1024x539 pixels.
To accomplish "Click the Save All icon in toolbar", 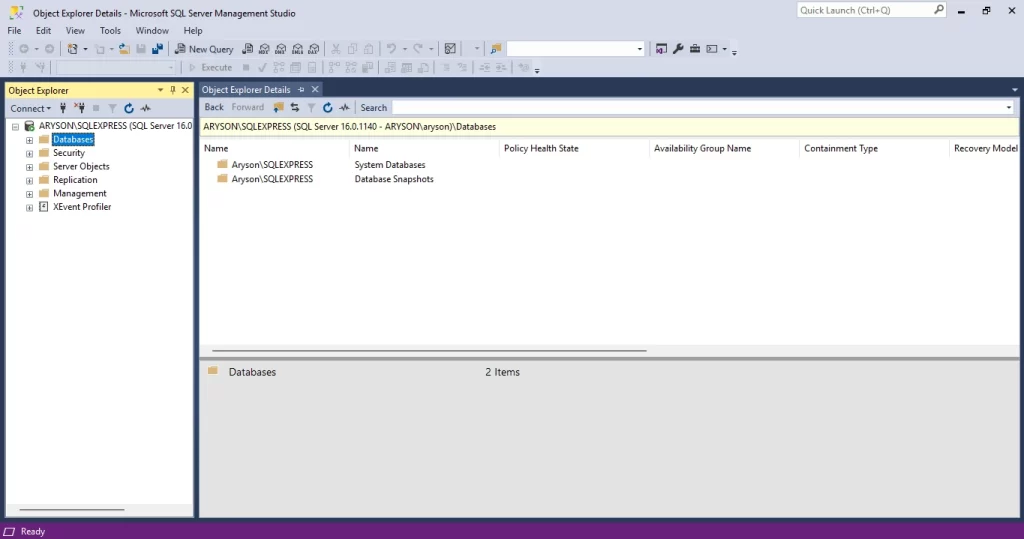I will [x=157, y=49].
